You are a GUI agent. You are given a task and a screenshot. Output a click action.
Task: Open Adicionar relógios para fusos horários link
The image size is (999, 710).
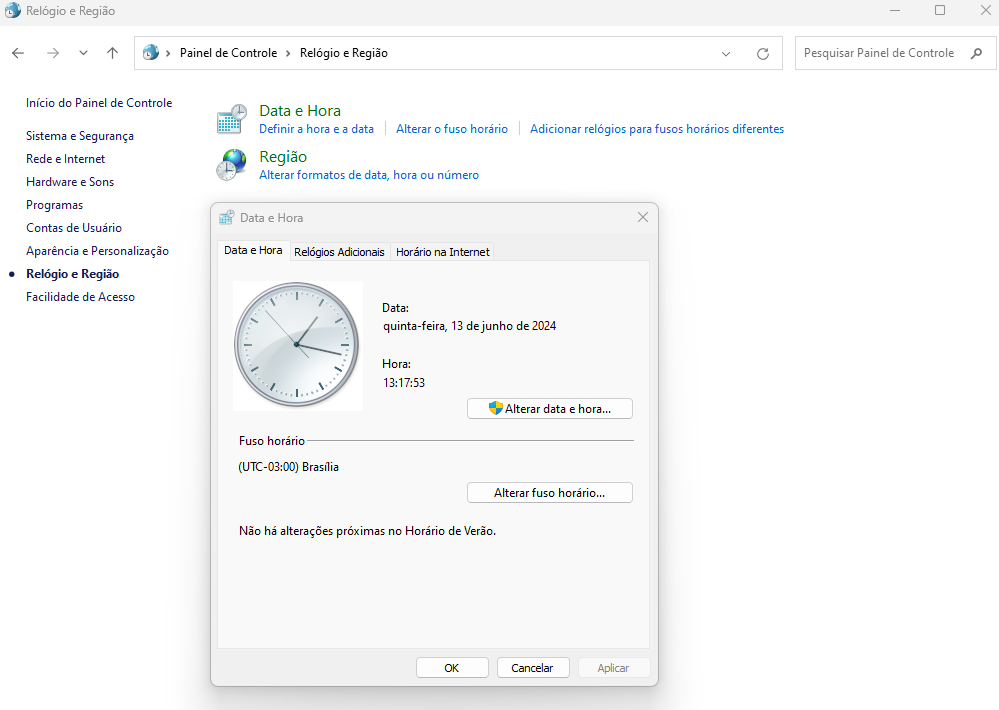click(656, 129)
